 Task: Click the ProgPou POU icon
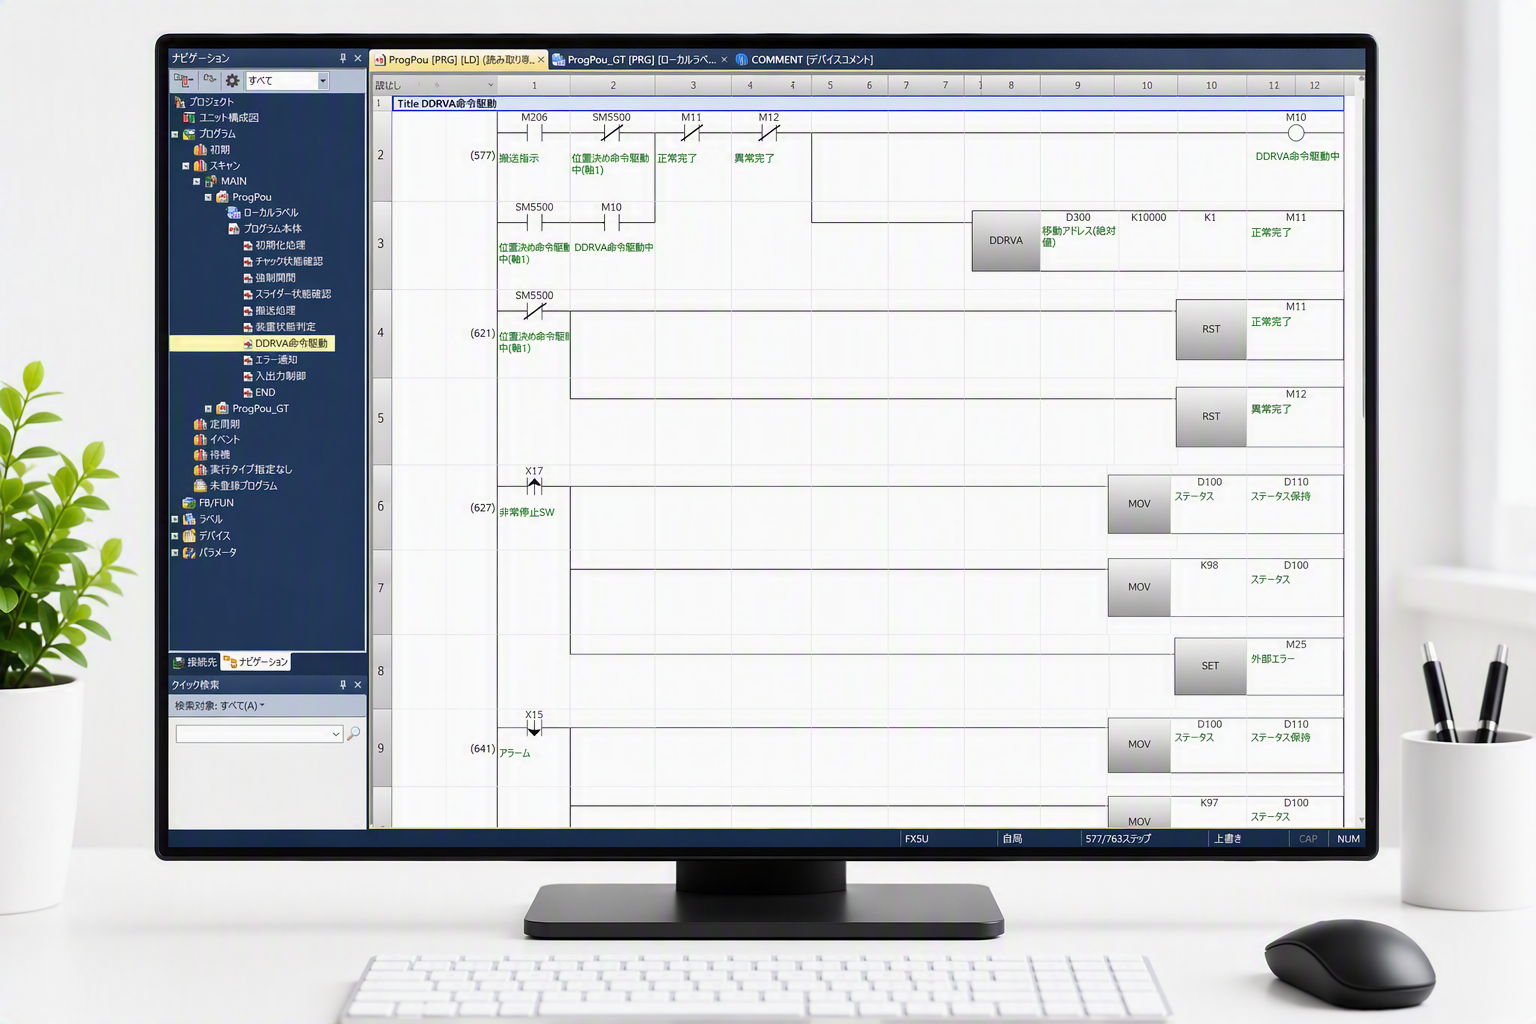[222, 197]
